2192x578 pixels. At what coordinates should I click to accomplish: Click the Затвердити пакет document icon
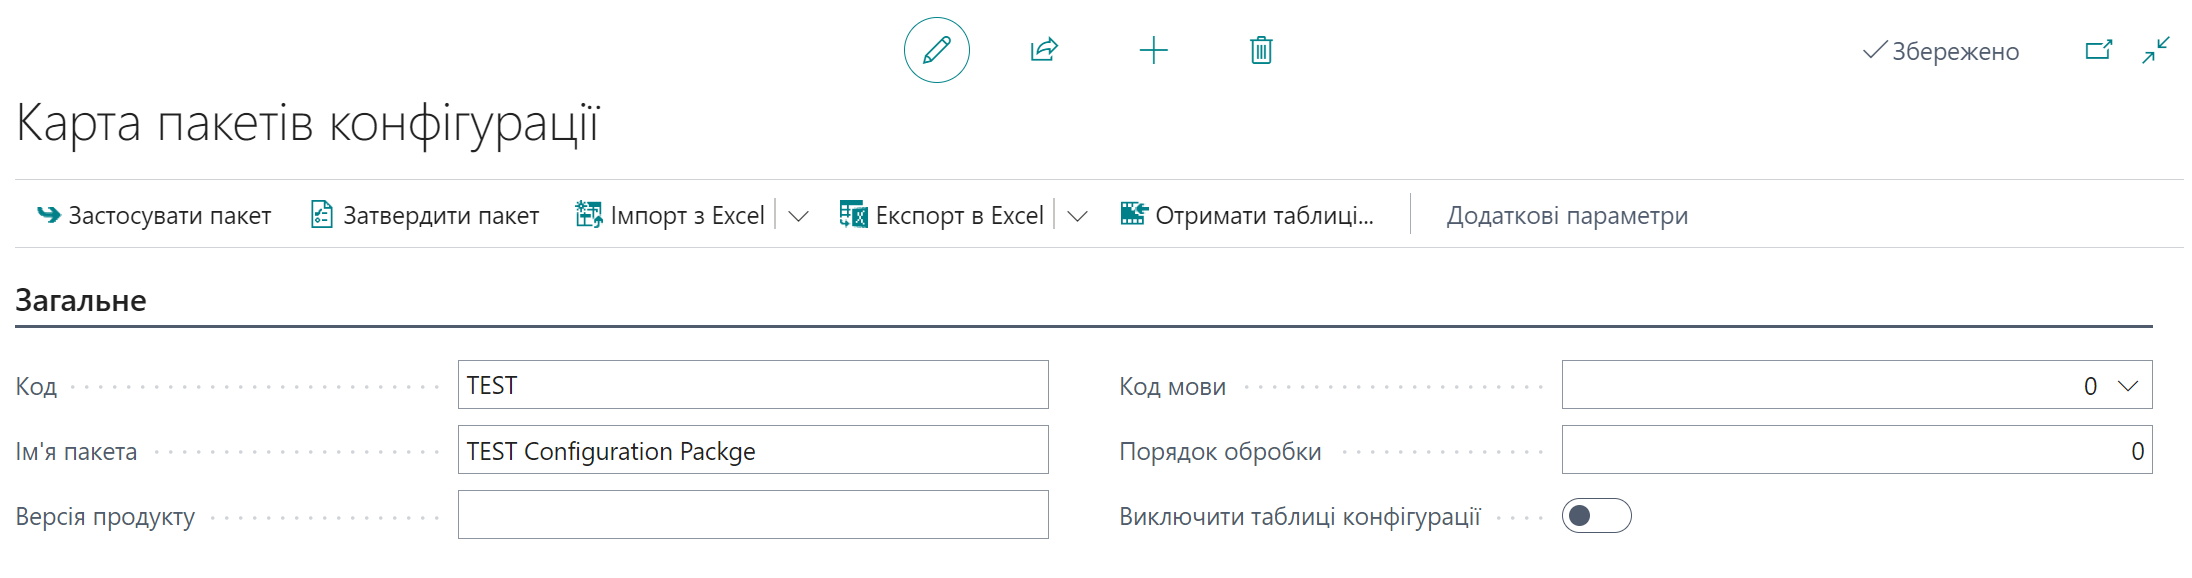tap(322, 215)
